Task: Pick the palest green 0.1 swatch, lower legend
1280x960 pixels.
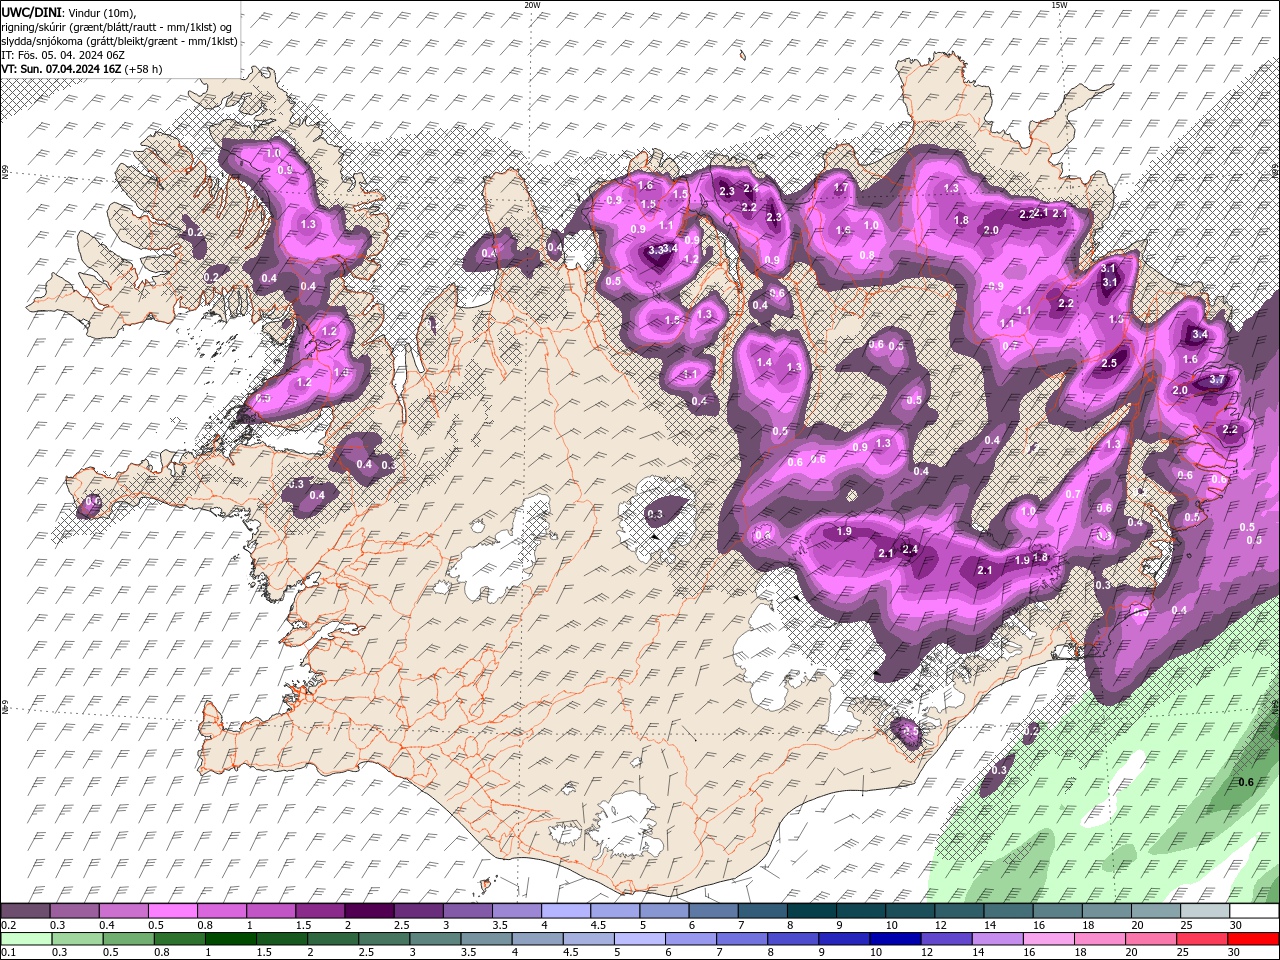Action: (26, 939)
